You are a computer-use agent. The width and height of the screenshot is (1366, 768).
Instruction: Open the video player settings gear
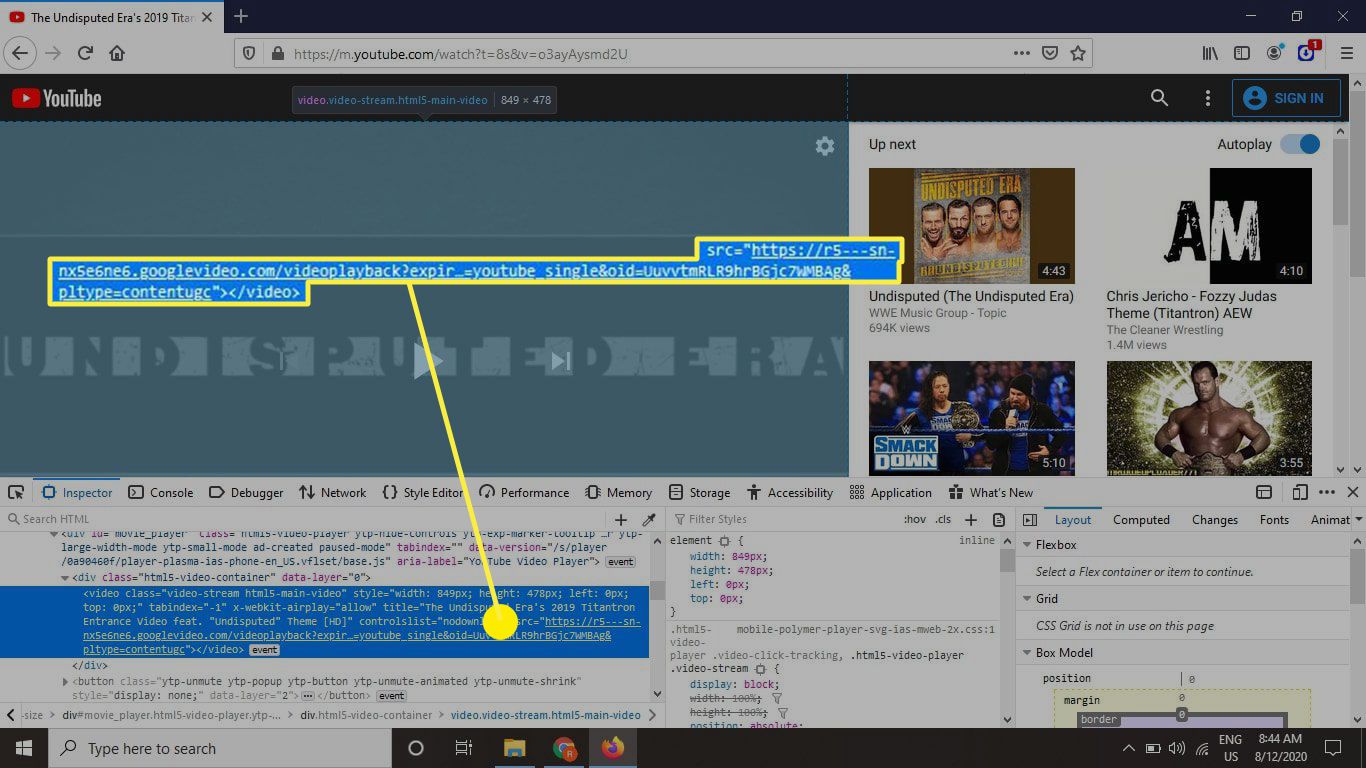tap(825, 146)
